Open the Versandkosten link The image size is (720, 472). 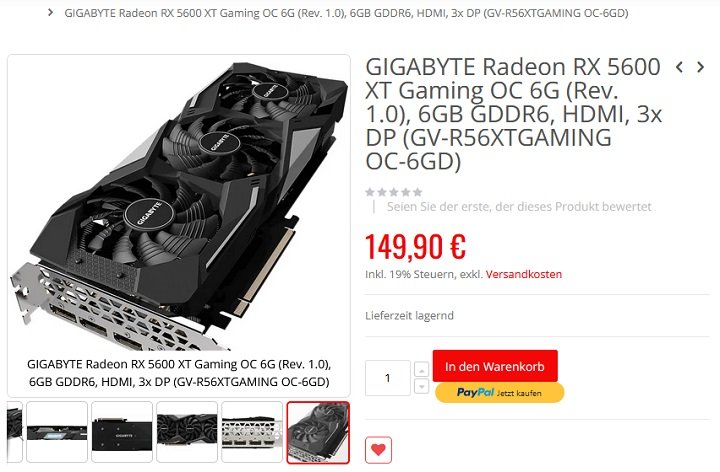point(523,275)
